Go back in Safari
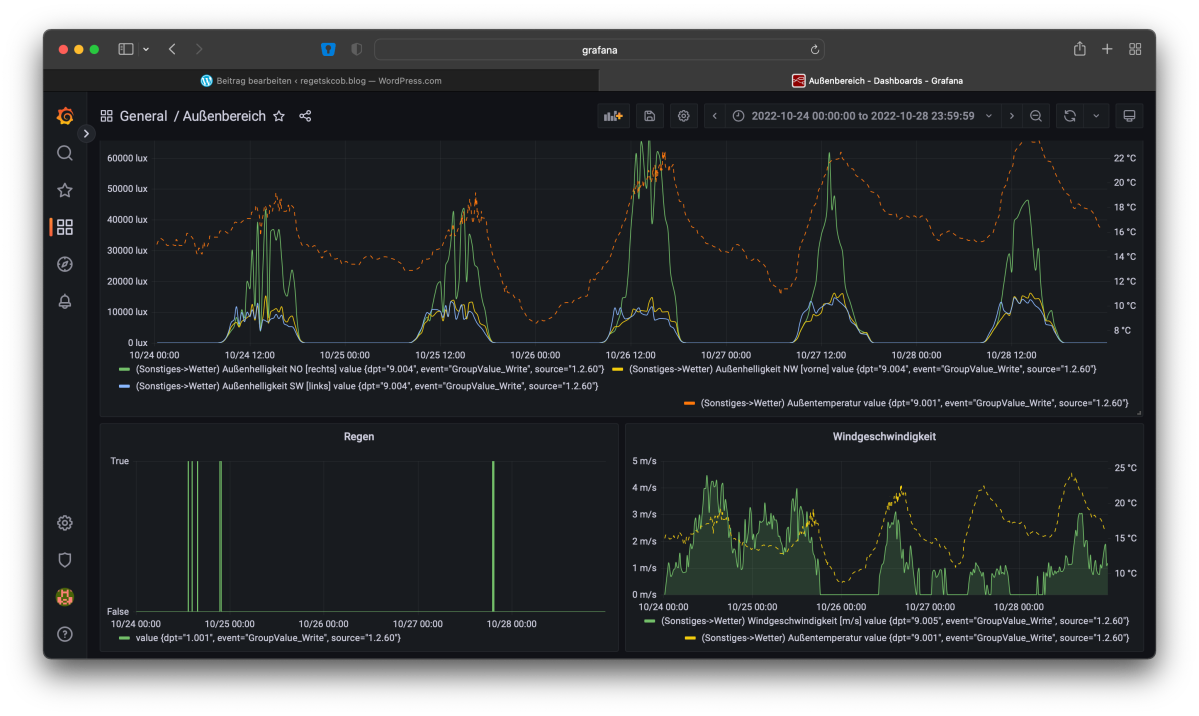This screenshot has width=1199, height=716. [172, 49]
